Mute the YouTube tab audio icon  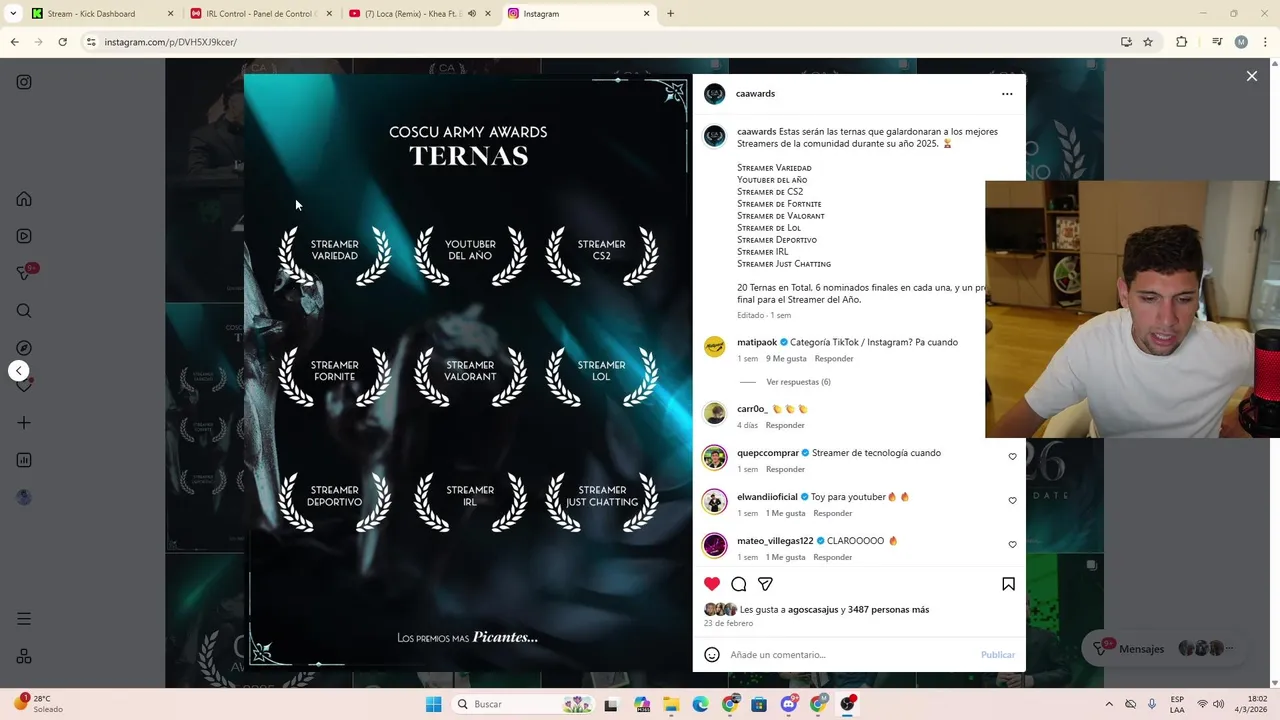(x=471, y=14)
